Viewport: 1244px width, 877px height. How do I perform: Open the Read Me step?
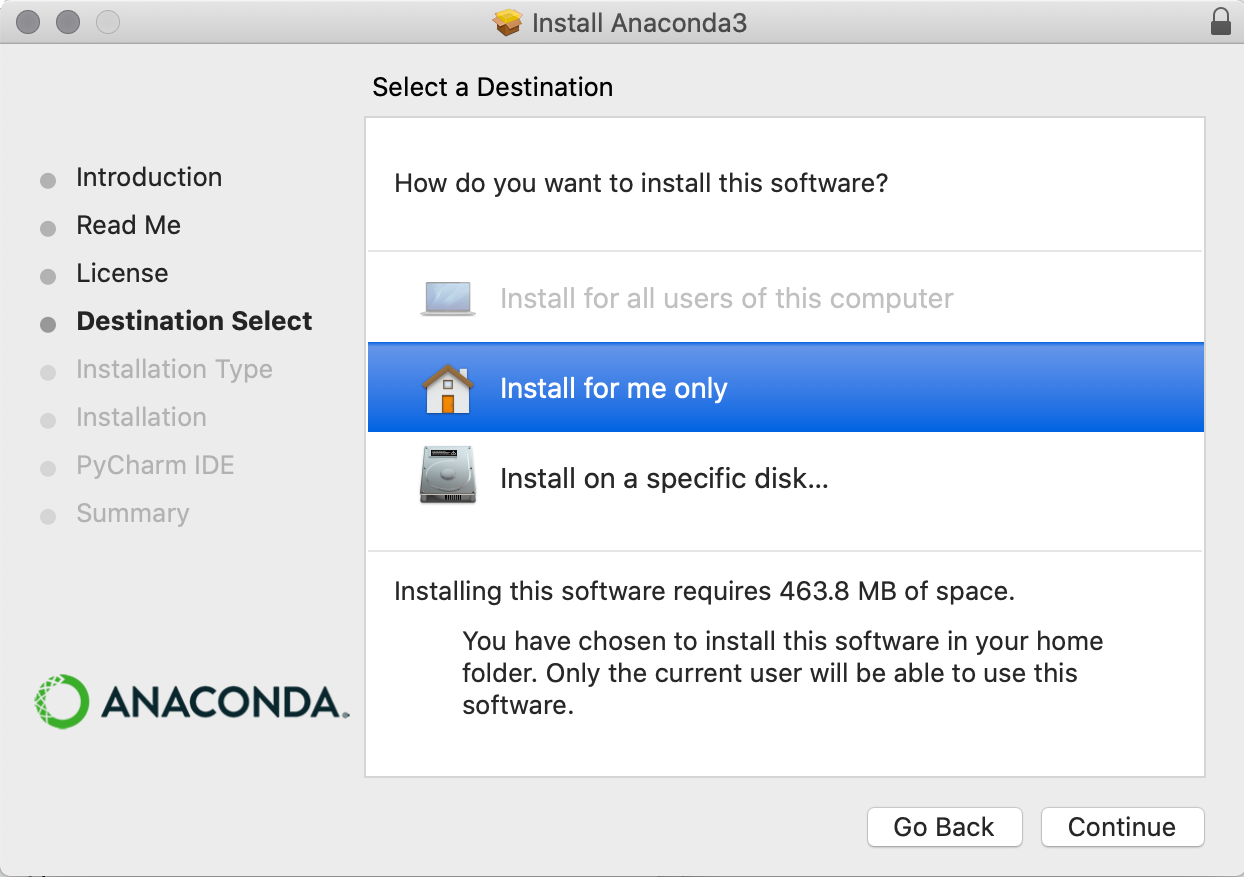[128, 226]
